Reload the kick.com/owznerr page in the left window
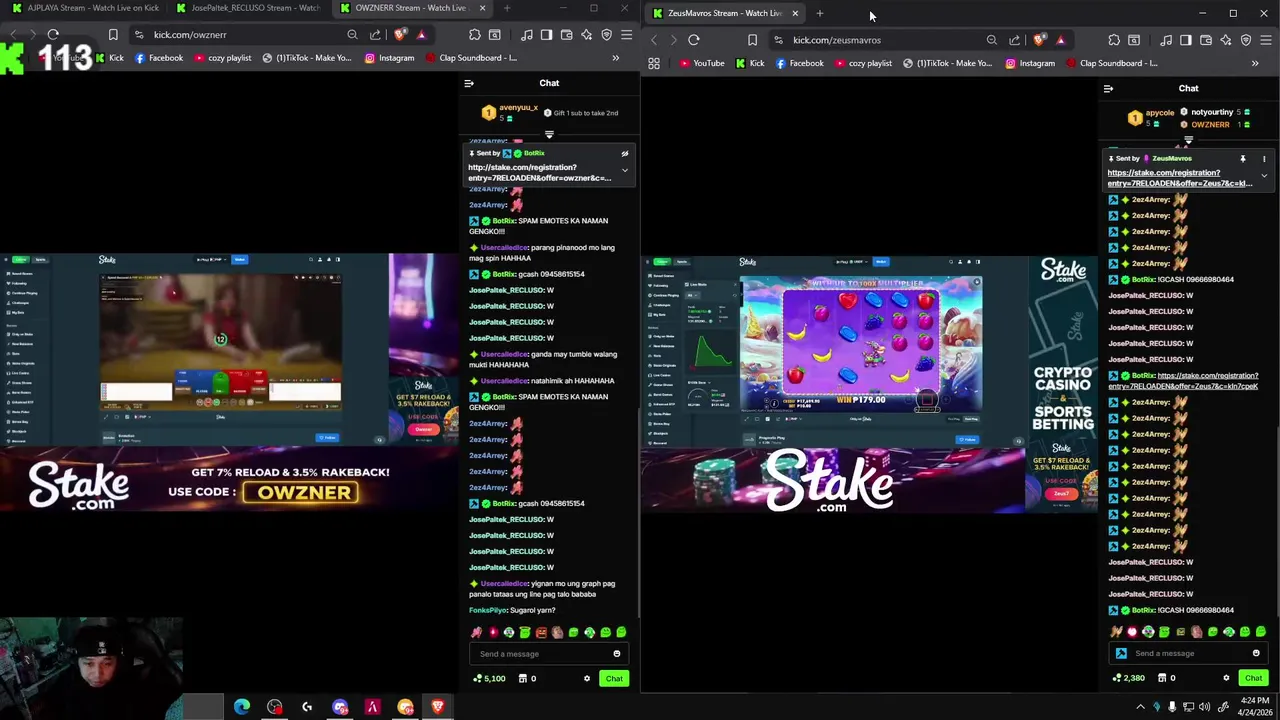The width and height of the screenshot is (1280, 720). click(53, 34)
